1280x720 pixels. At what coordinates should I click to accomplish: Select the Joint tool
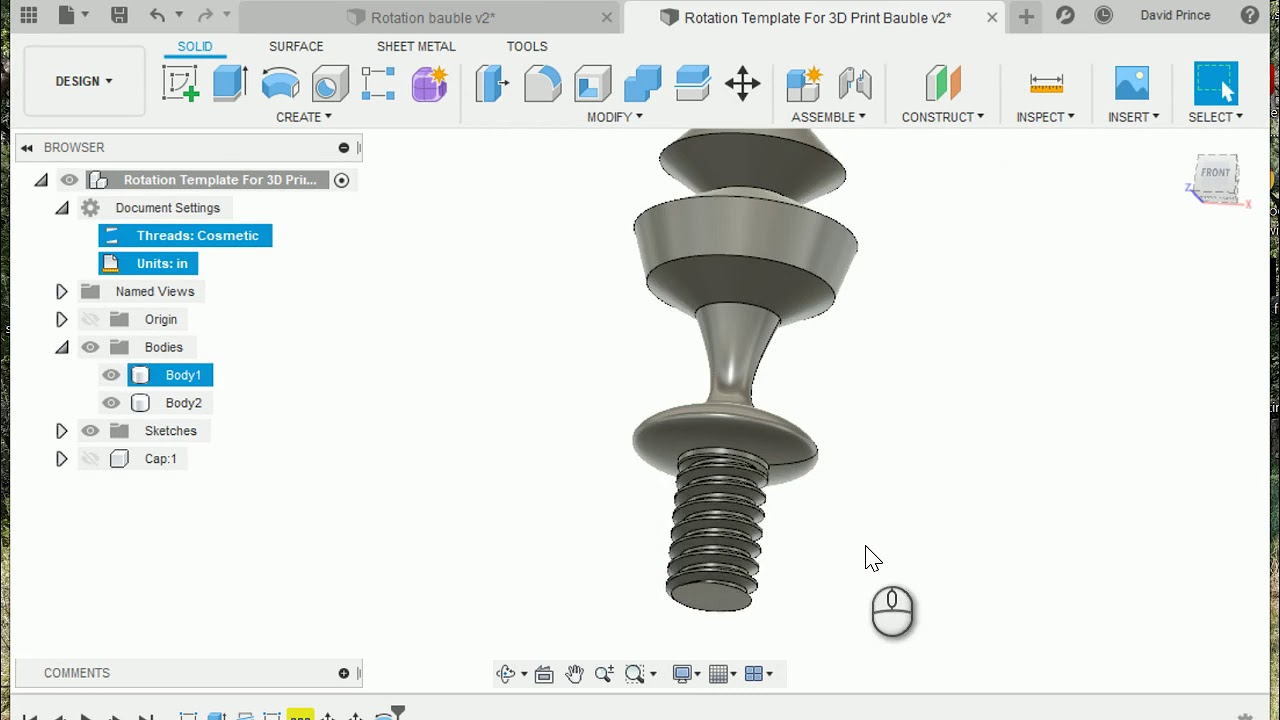(x=855, y=83)
